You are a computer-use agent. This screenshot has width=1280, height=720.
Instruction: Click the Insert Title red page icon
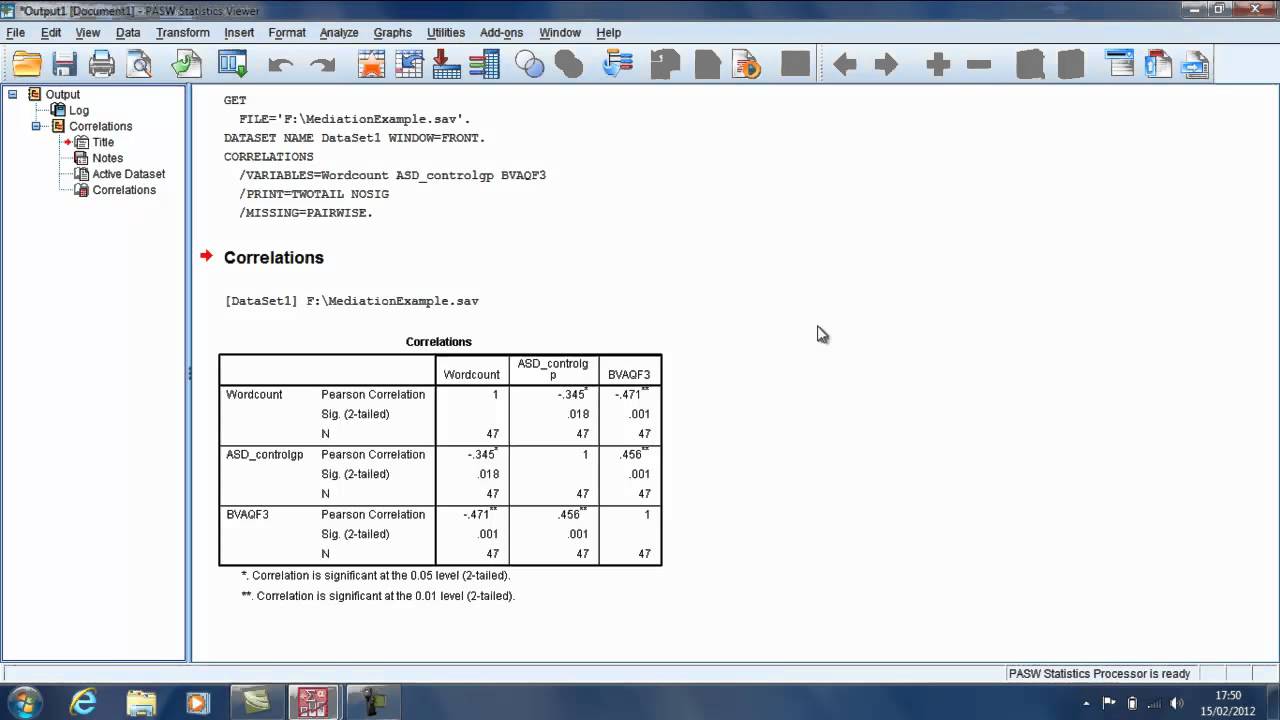click(x=1158, y=65)
